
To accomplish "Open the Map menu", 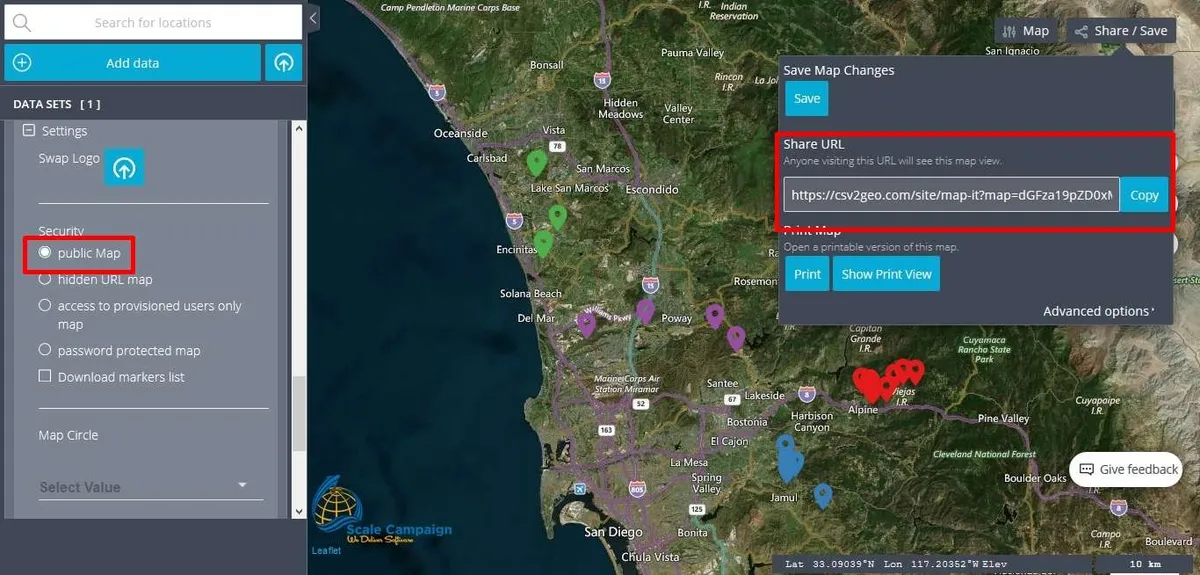I will (1025, 31).
